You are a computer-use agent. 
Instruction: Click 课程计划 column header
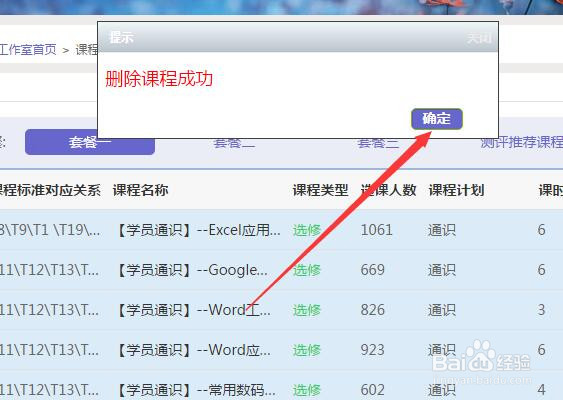pyautogui.click(x=456, y=190)
